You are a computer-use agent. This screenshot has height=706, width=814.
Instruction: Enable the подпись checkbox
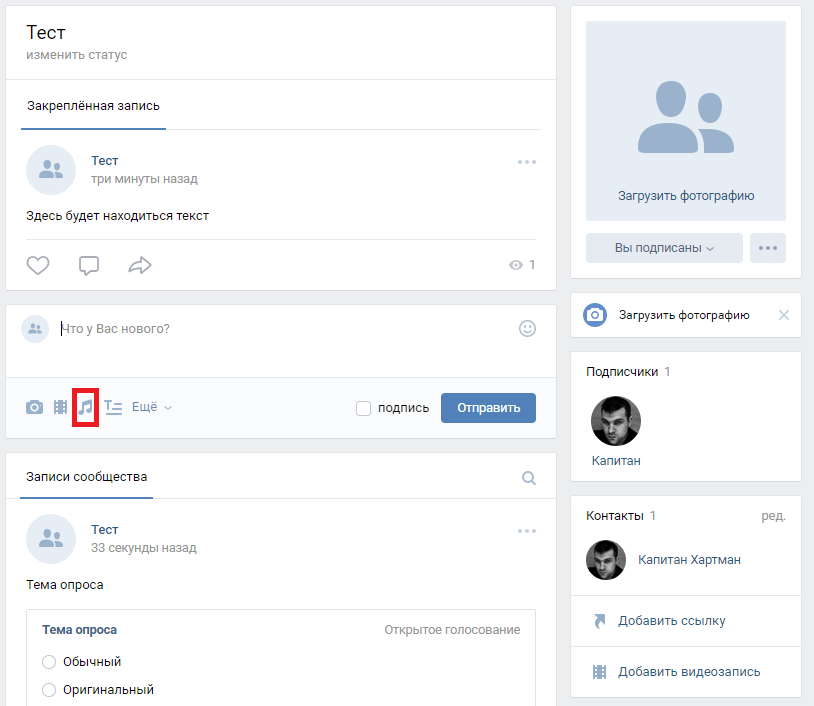(x=364, y=408)
